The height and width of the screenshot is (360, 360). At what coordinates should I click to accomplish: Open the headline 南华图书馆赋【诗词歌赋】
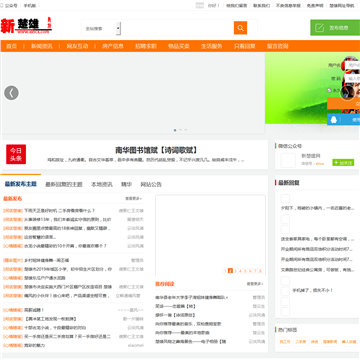tap(156, 150)
